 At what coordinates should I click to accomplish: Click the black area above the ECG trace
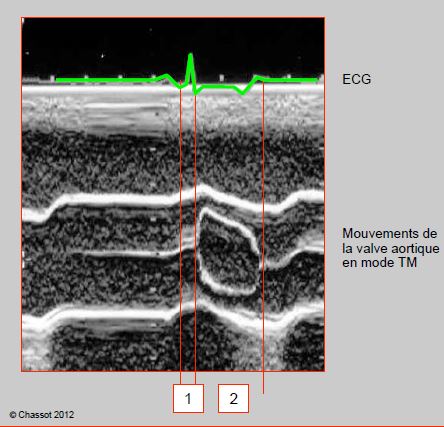tap(100, 43)
